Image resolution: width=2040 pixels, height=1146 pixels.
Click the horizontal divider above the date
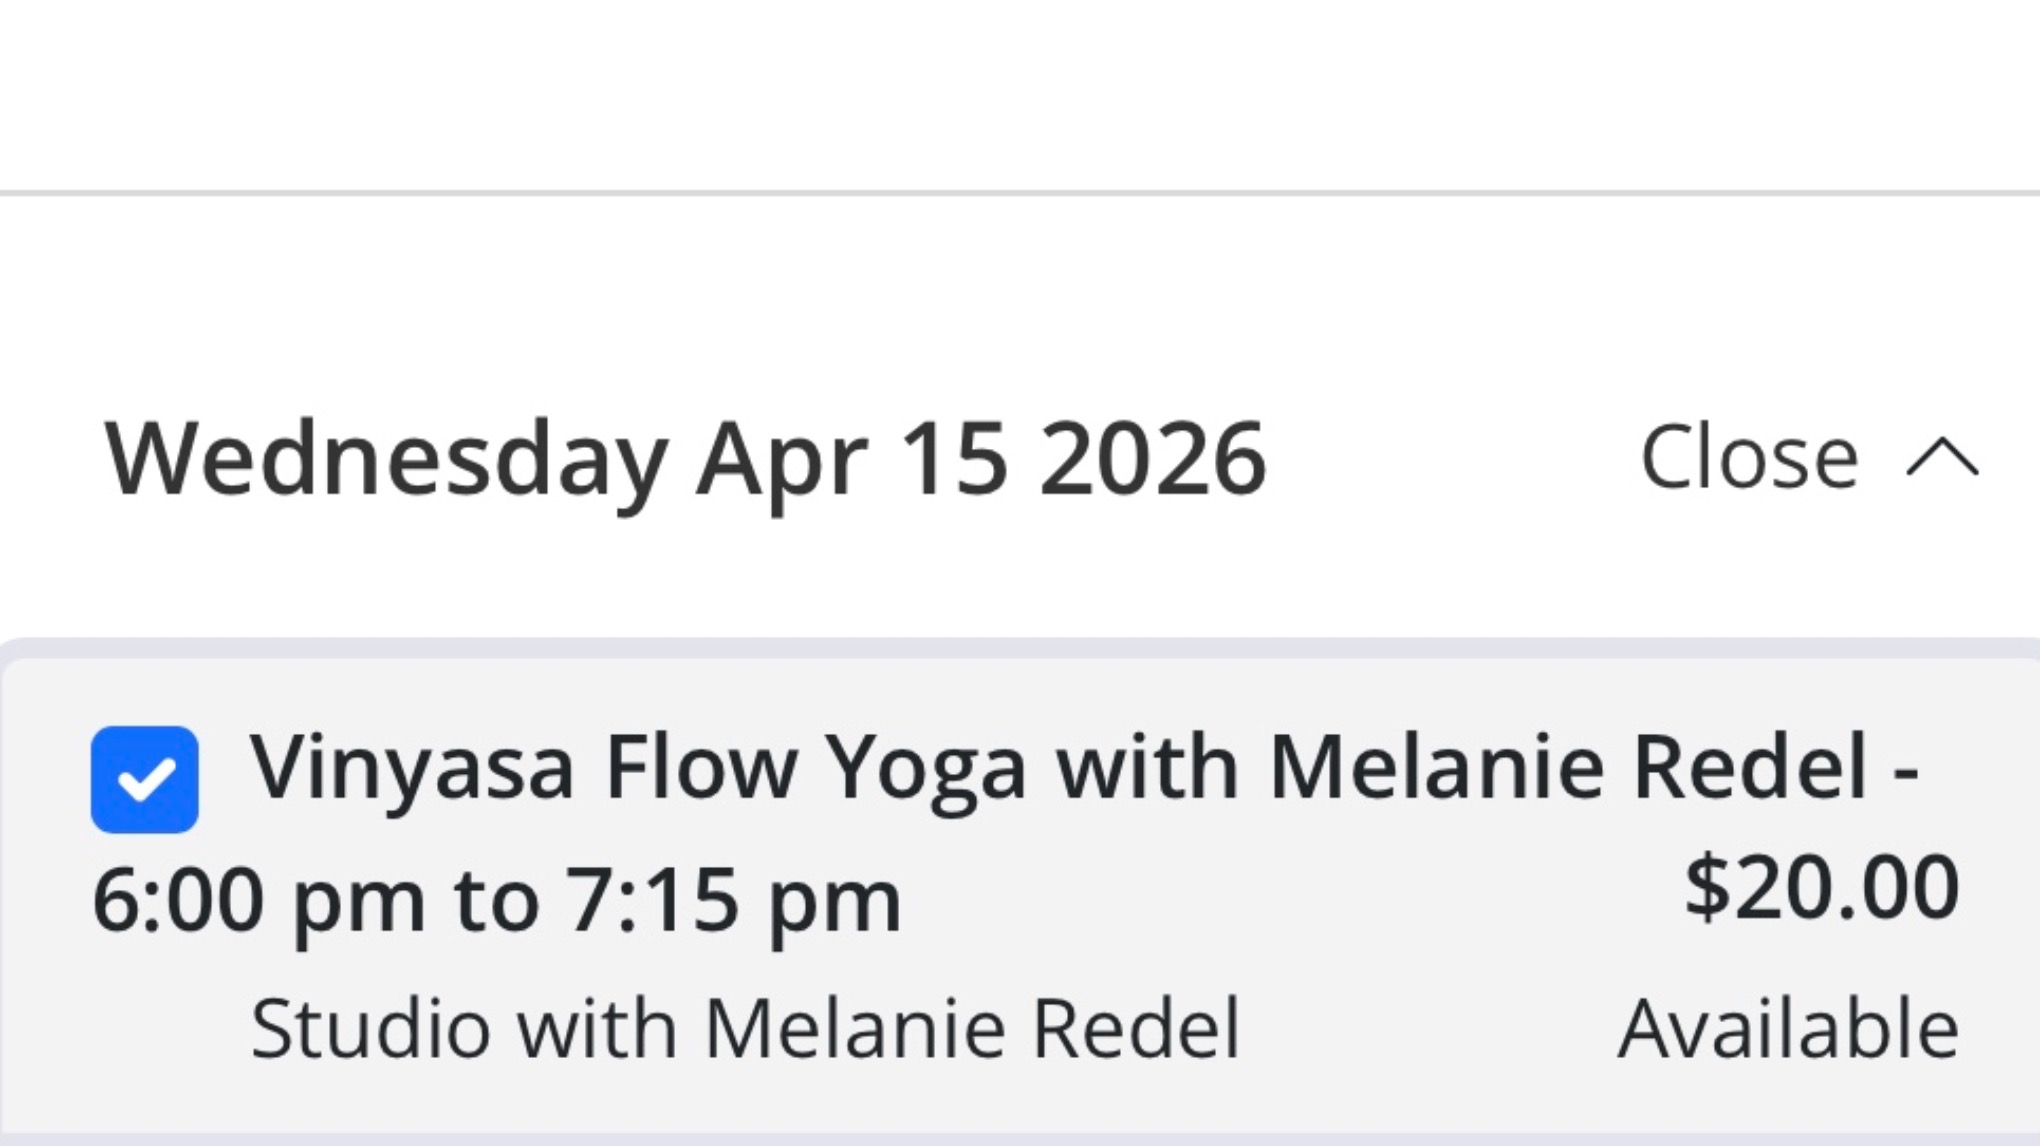[x=1020, y=193]
